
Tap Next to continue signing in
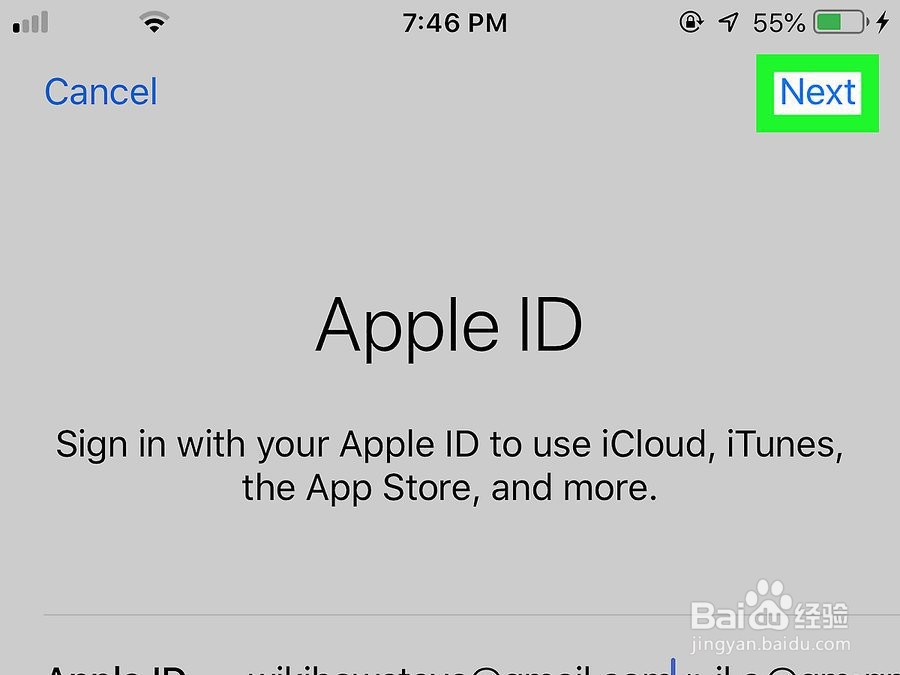coord(817,92)
